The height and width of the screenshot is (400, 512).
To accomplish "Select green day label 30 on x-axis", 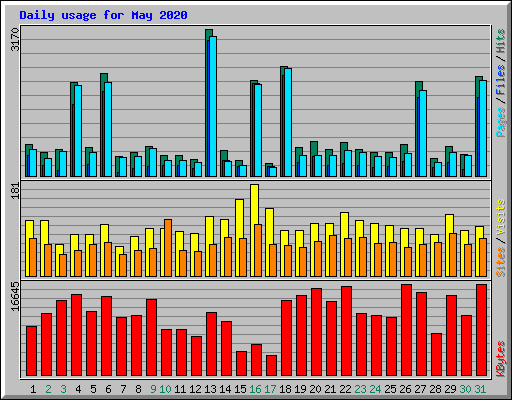I will coord(465,389).
